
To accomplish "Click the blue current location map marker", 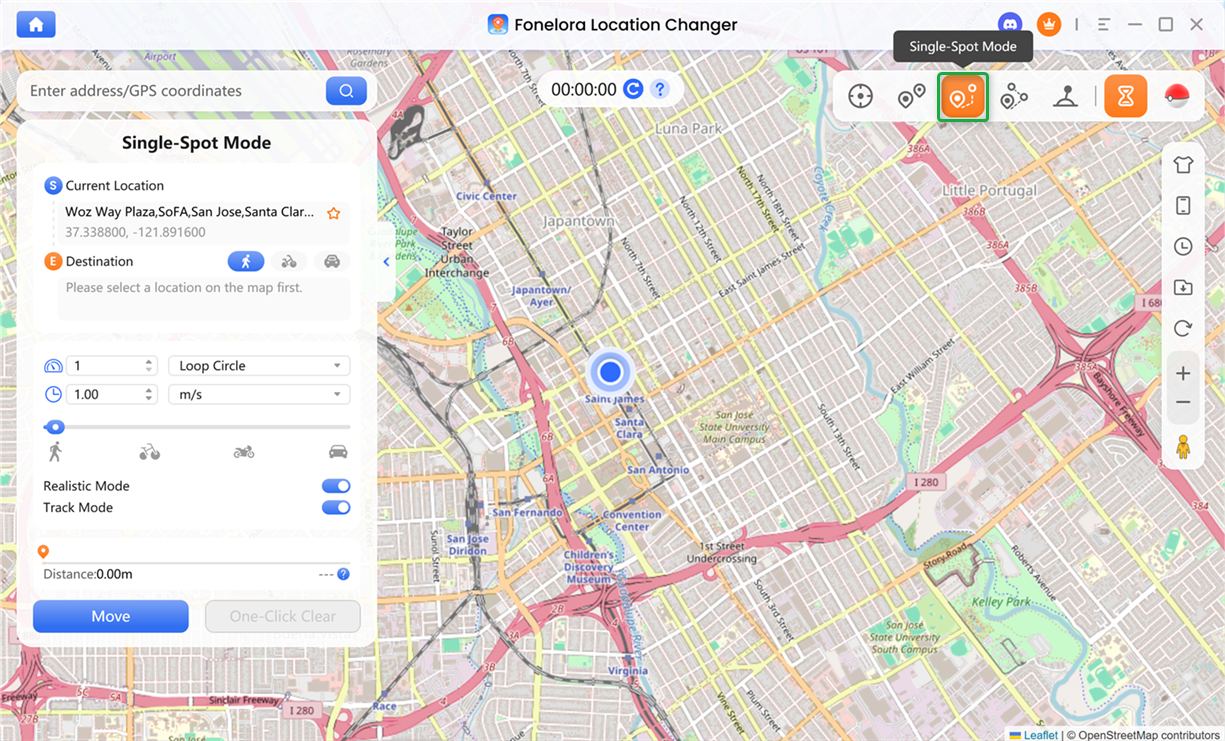I will [610, 372].
